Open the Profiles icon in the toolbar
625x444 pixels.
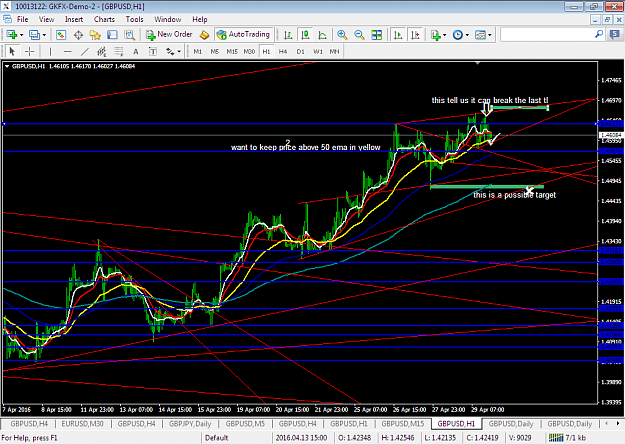(34, 35)
